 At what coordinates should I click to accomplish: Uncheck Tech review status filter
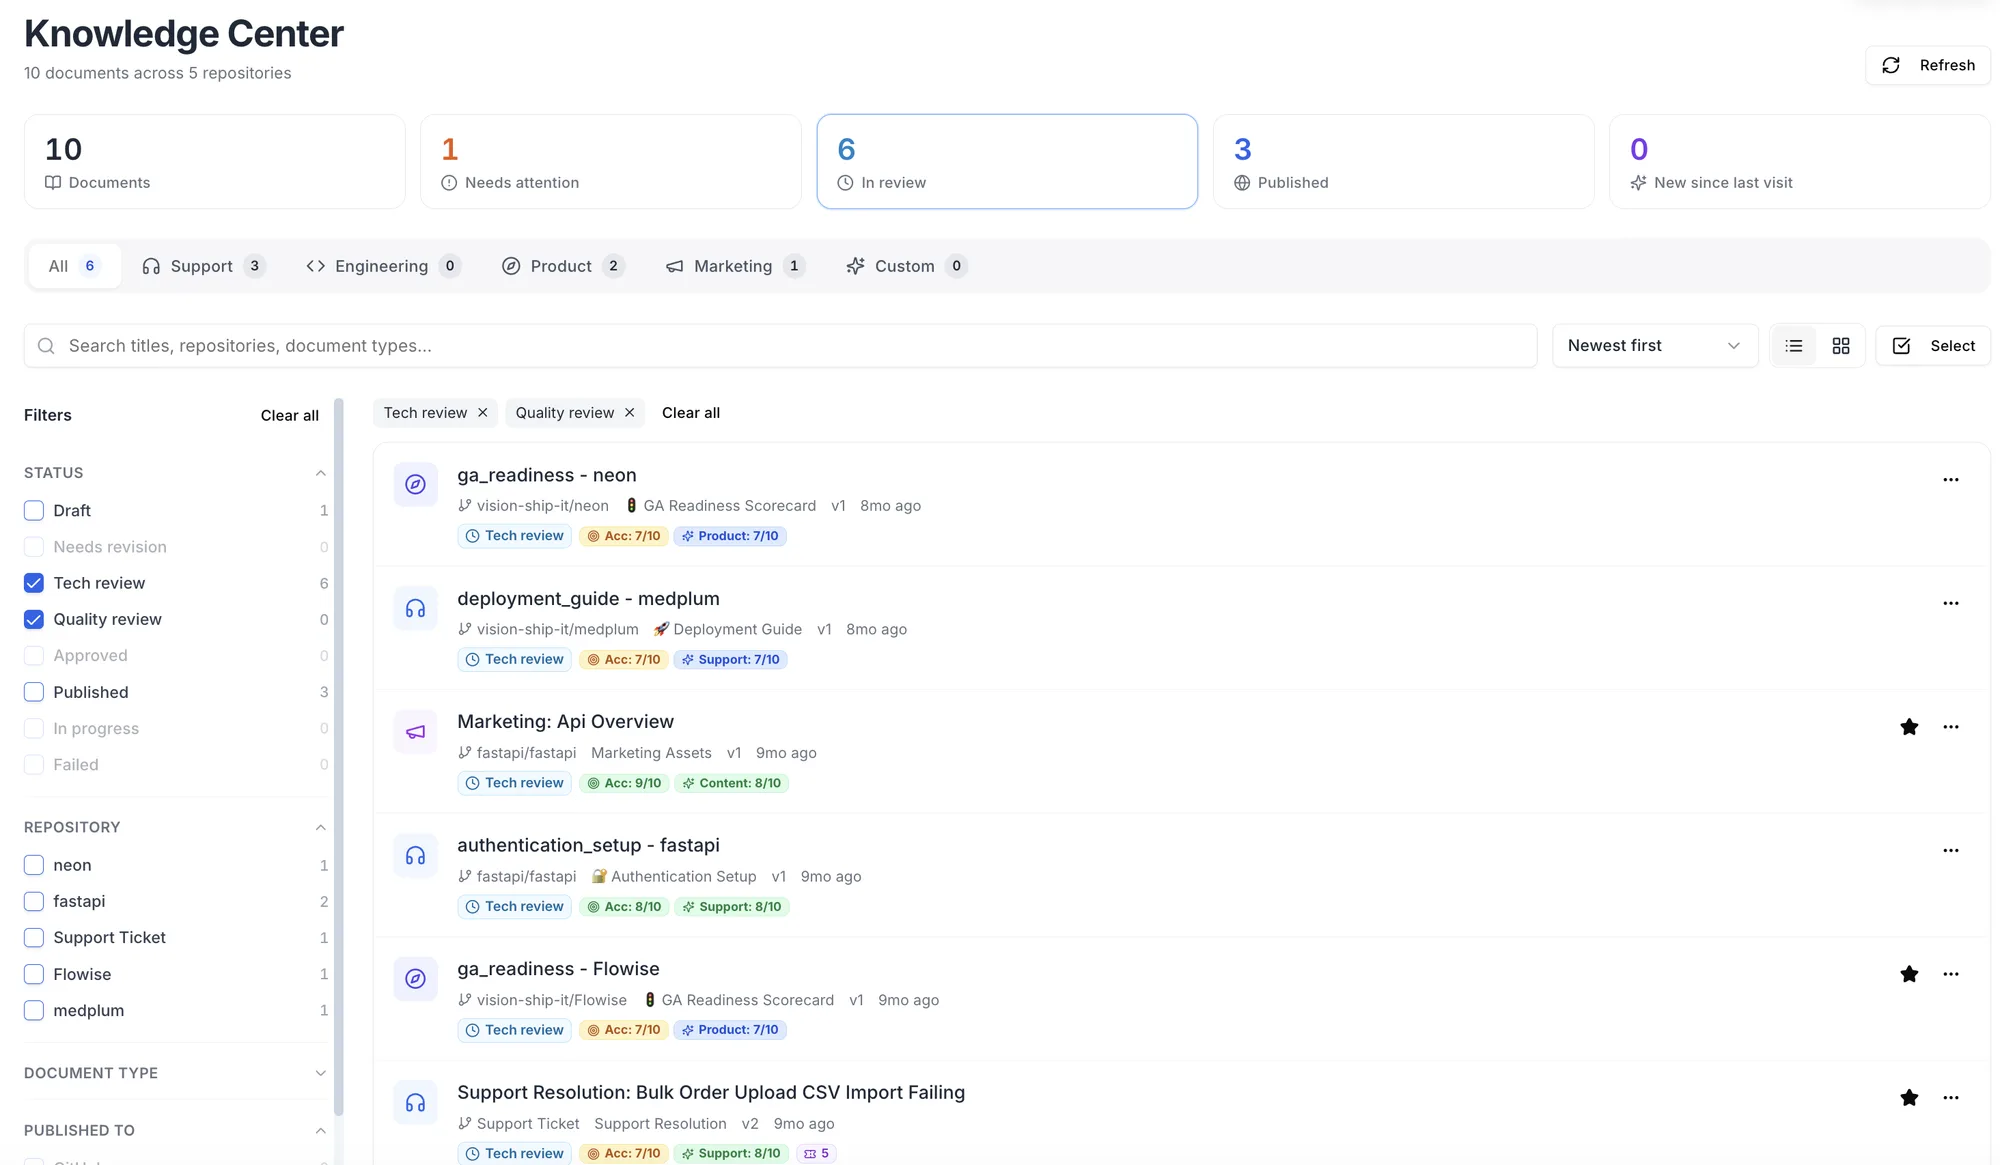[34, 583]
